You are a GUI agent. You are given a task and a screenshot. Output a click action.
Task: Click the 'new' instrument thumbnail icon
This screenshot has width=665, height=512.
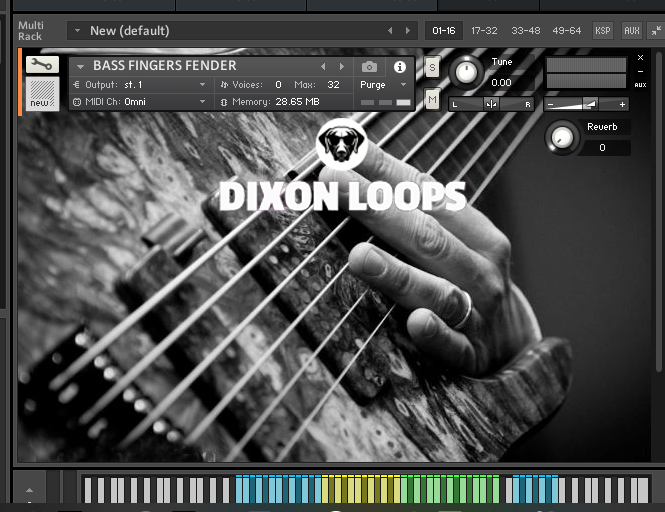click(42, 95)
